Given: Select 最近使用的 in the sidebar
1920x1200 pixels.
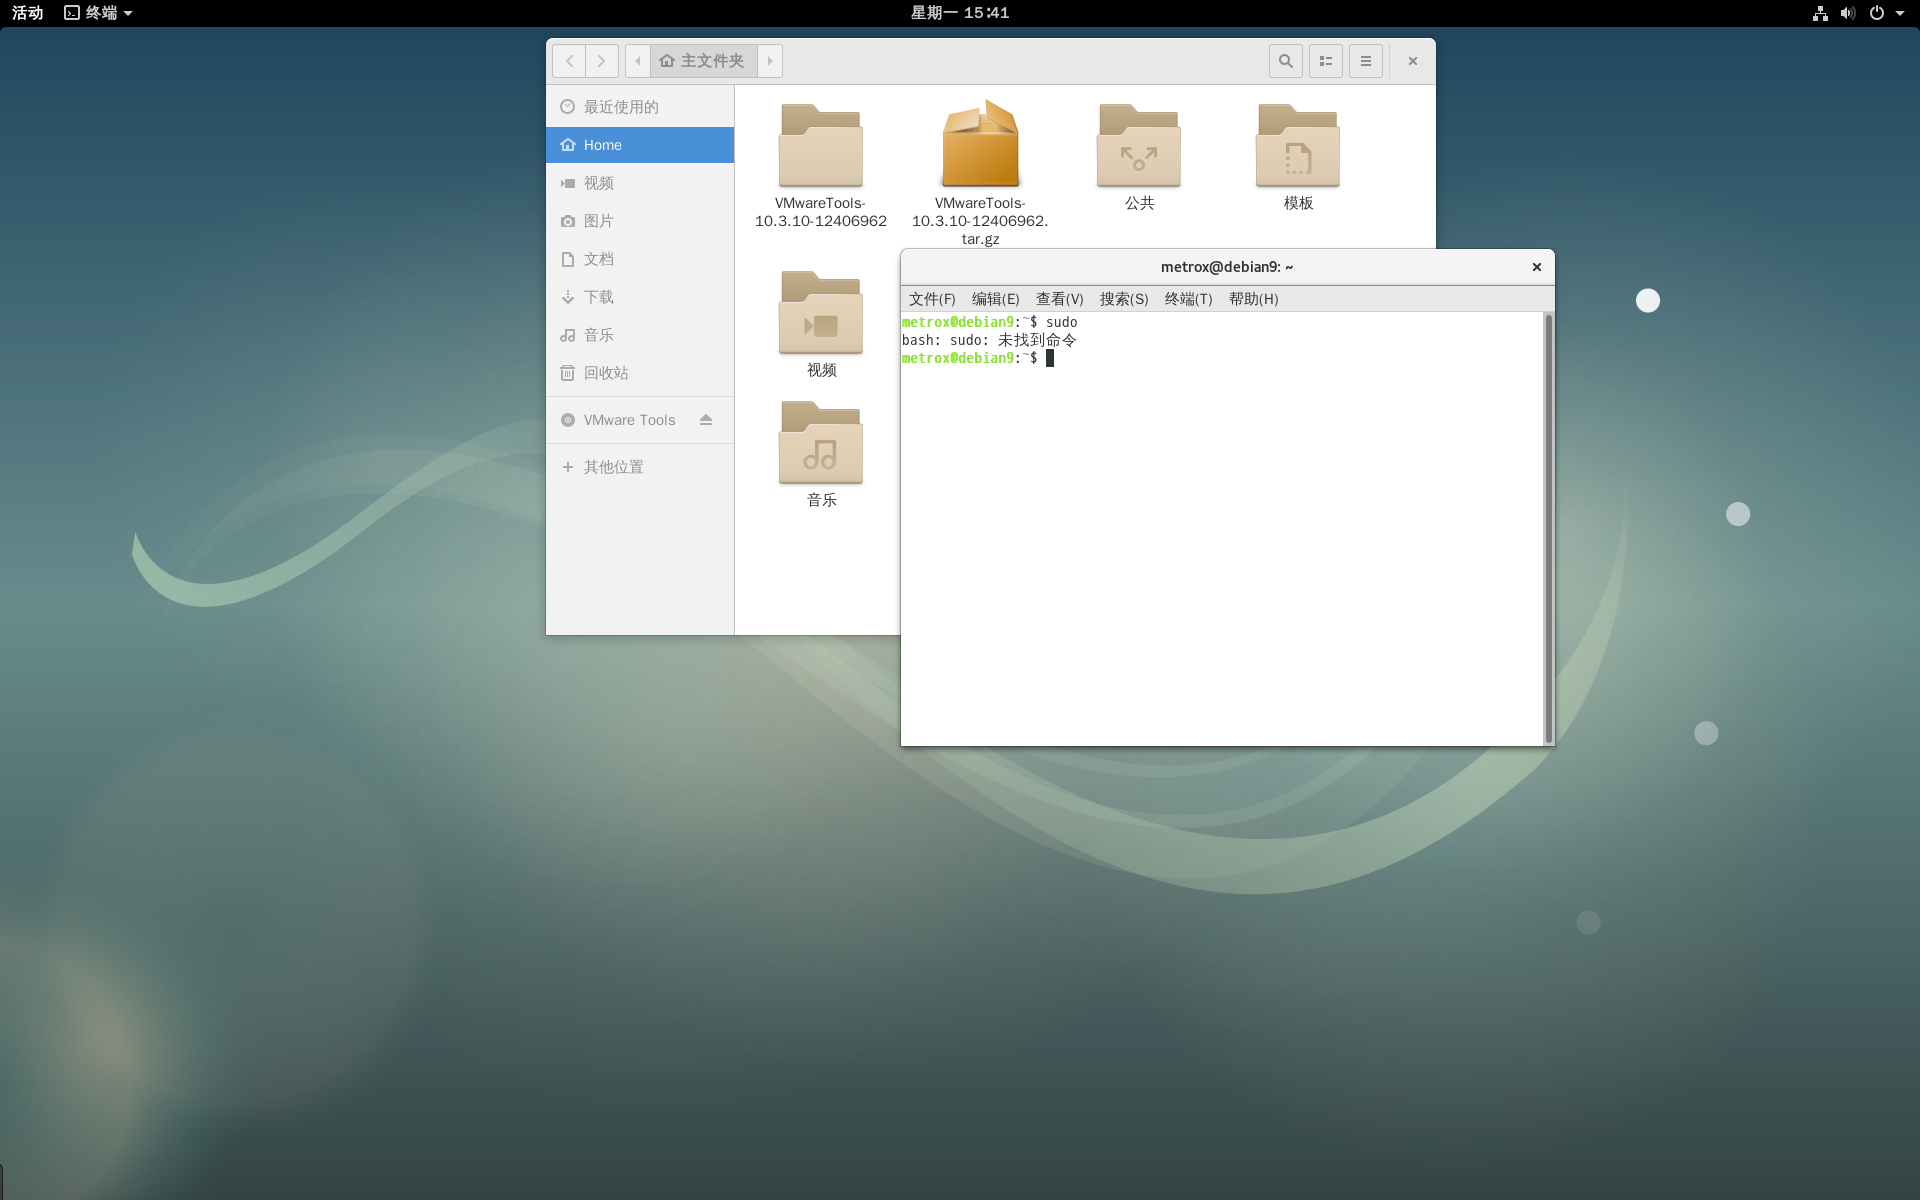Looking at the screenshot, I should point(640,107).
